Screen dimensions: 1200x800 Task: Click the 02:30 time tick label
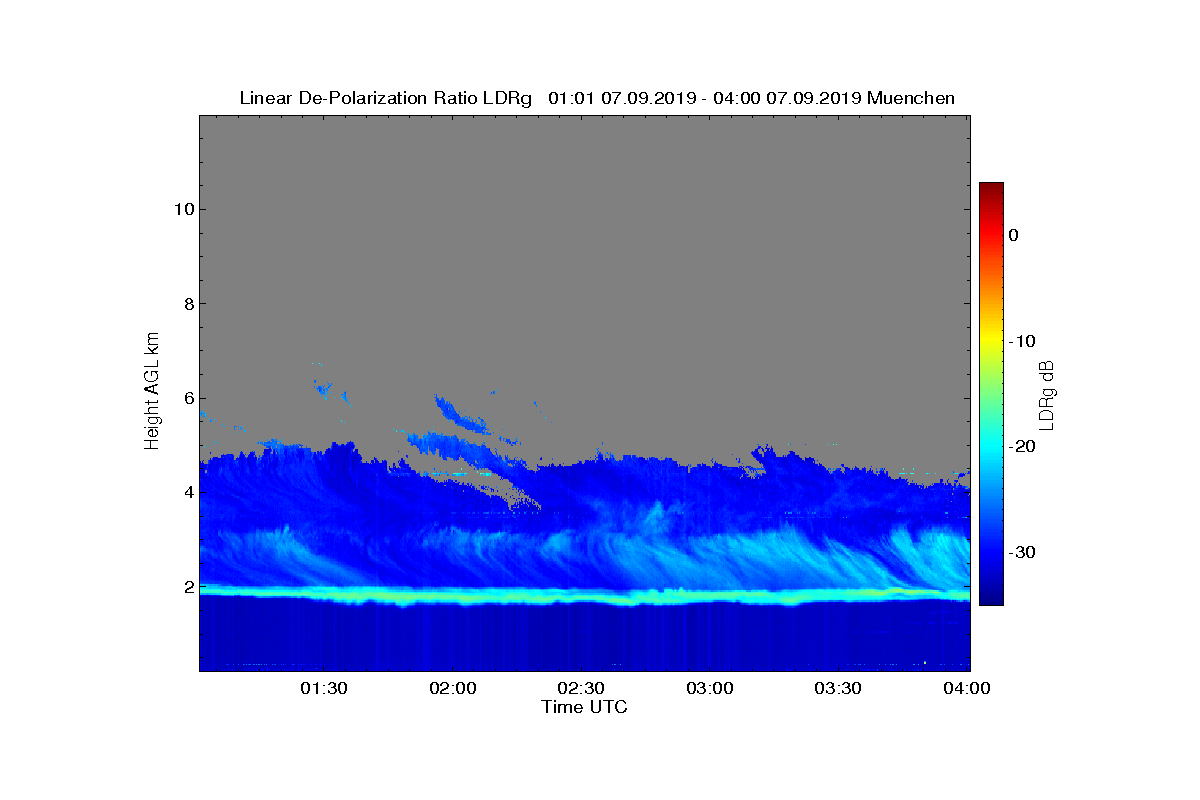(581, 688)
